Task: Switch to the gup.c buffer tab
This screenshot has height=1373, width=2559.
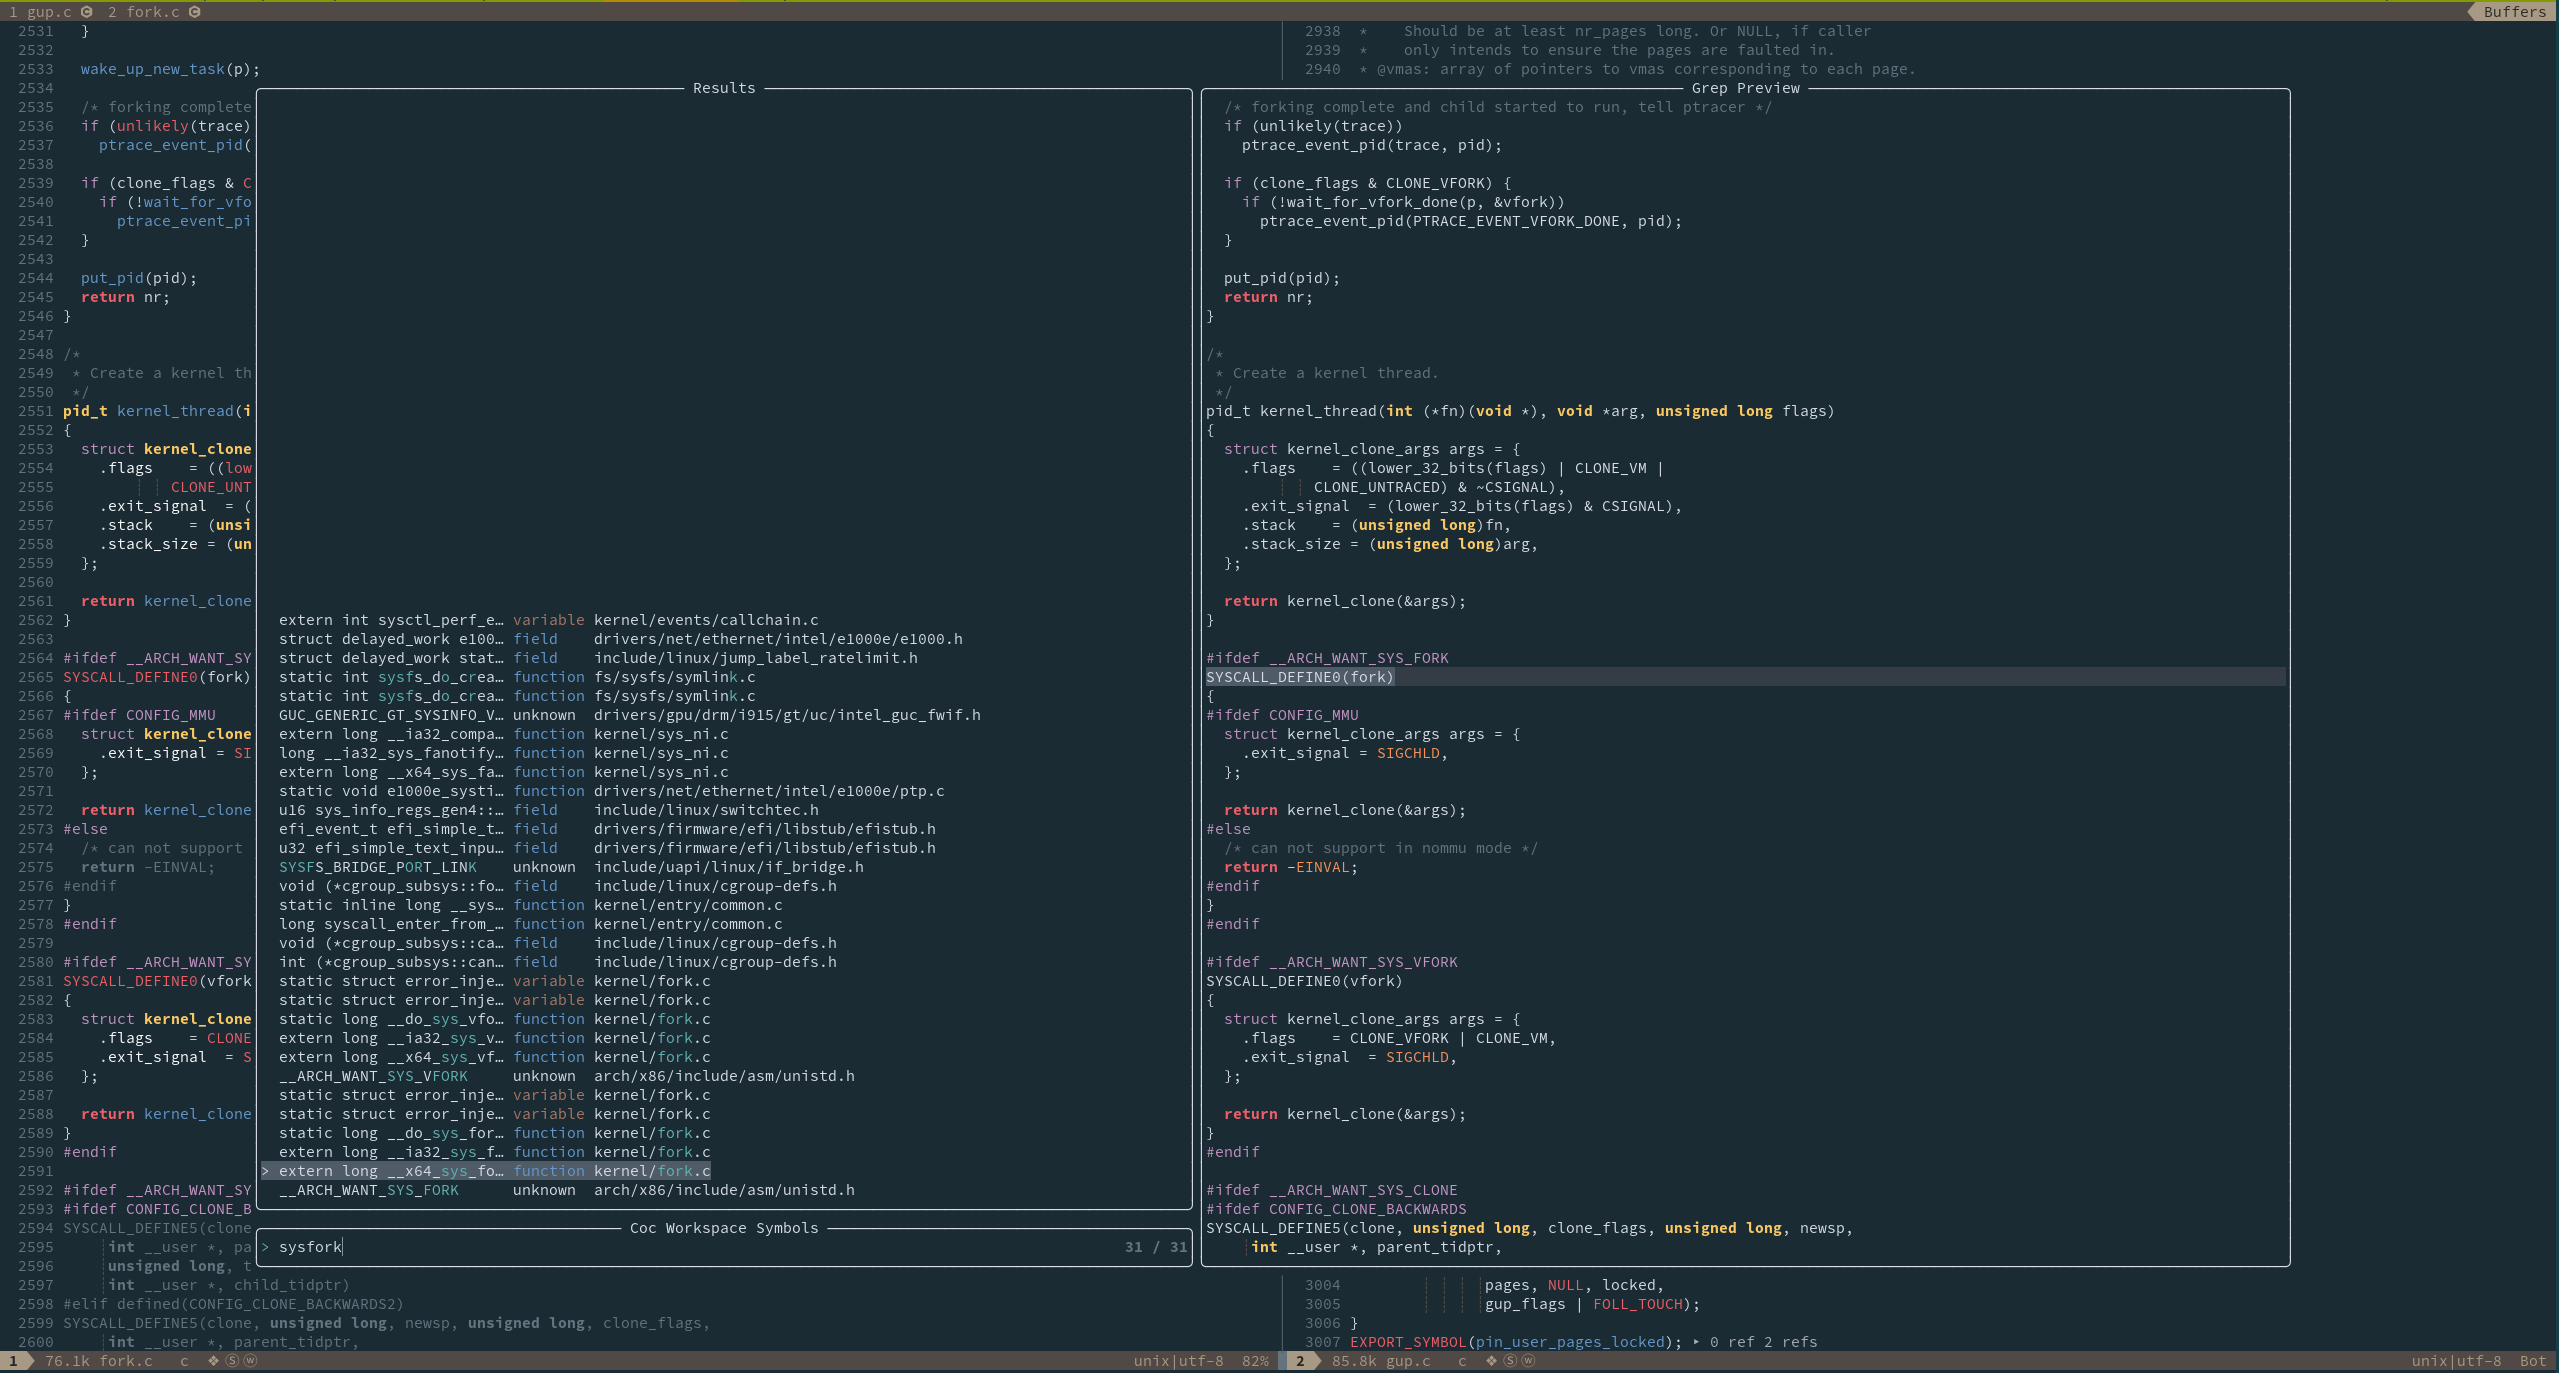Action: click(49, 12)
